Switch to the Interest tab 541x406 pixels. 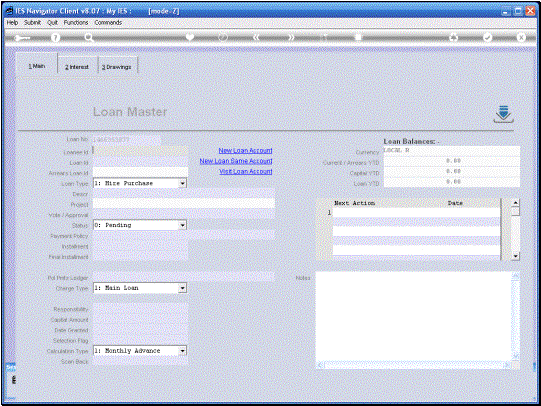coord(77,67)
